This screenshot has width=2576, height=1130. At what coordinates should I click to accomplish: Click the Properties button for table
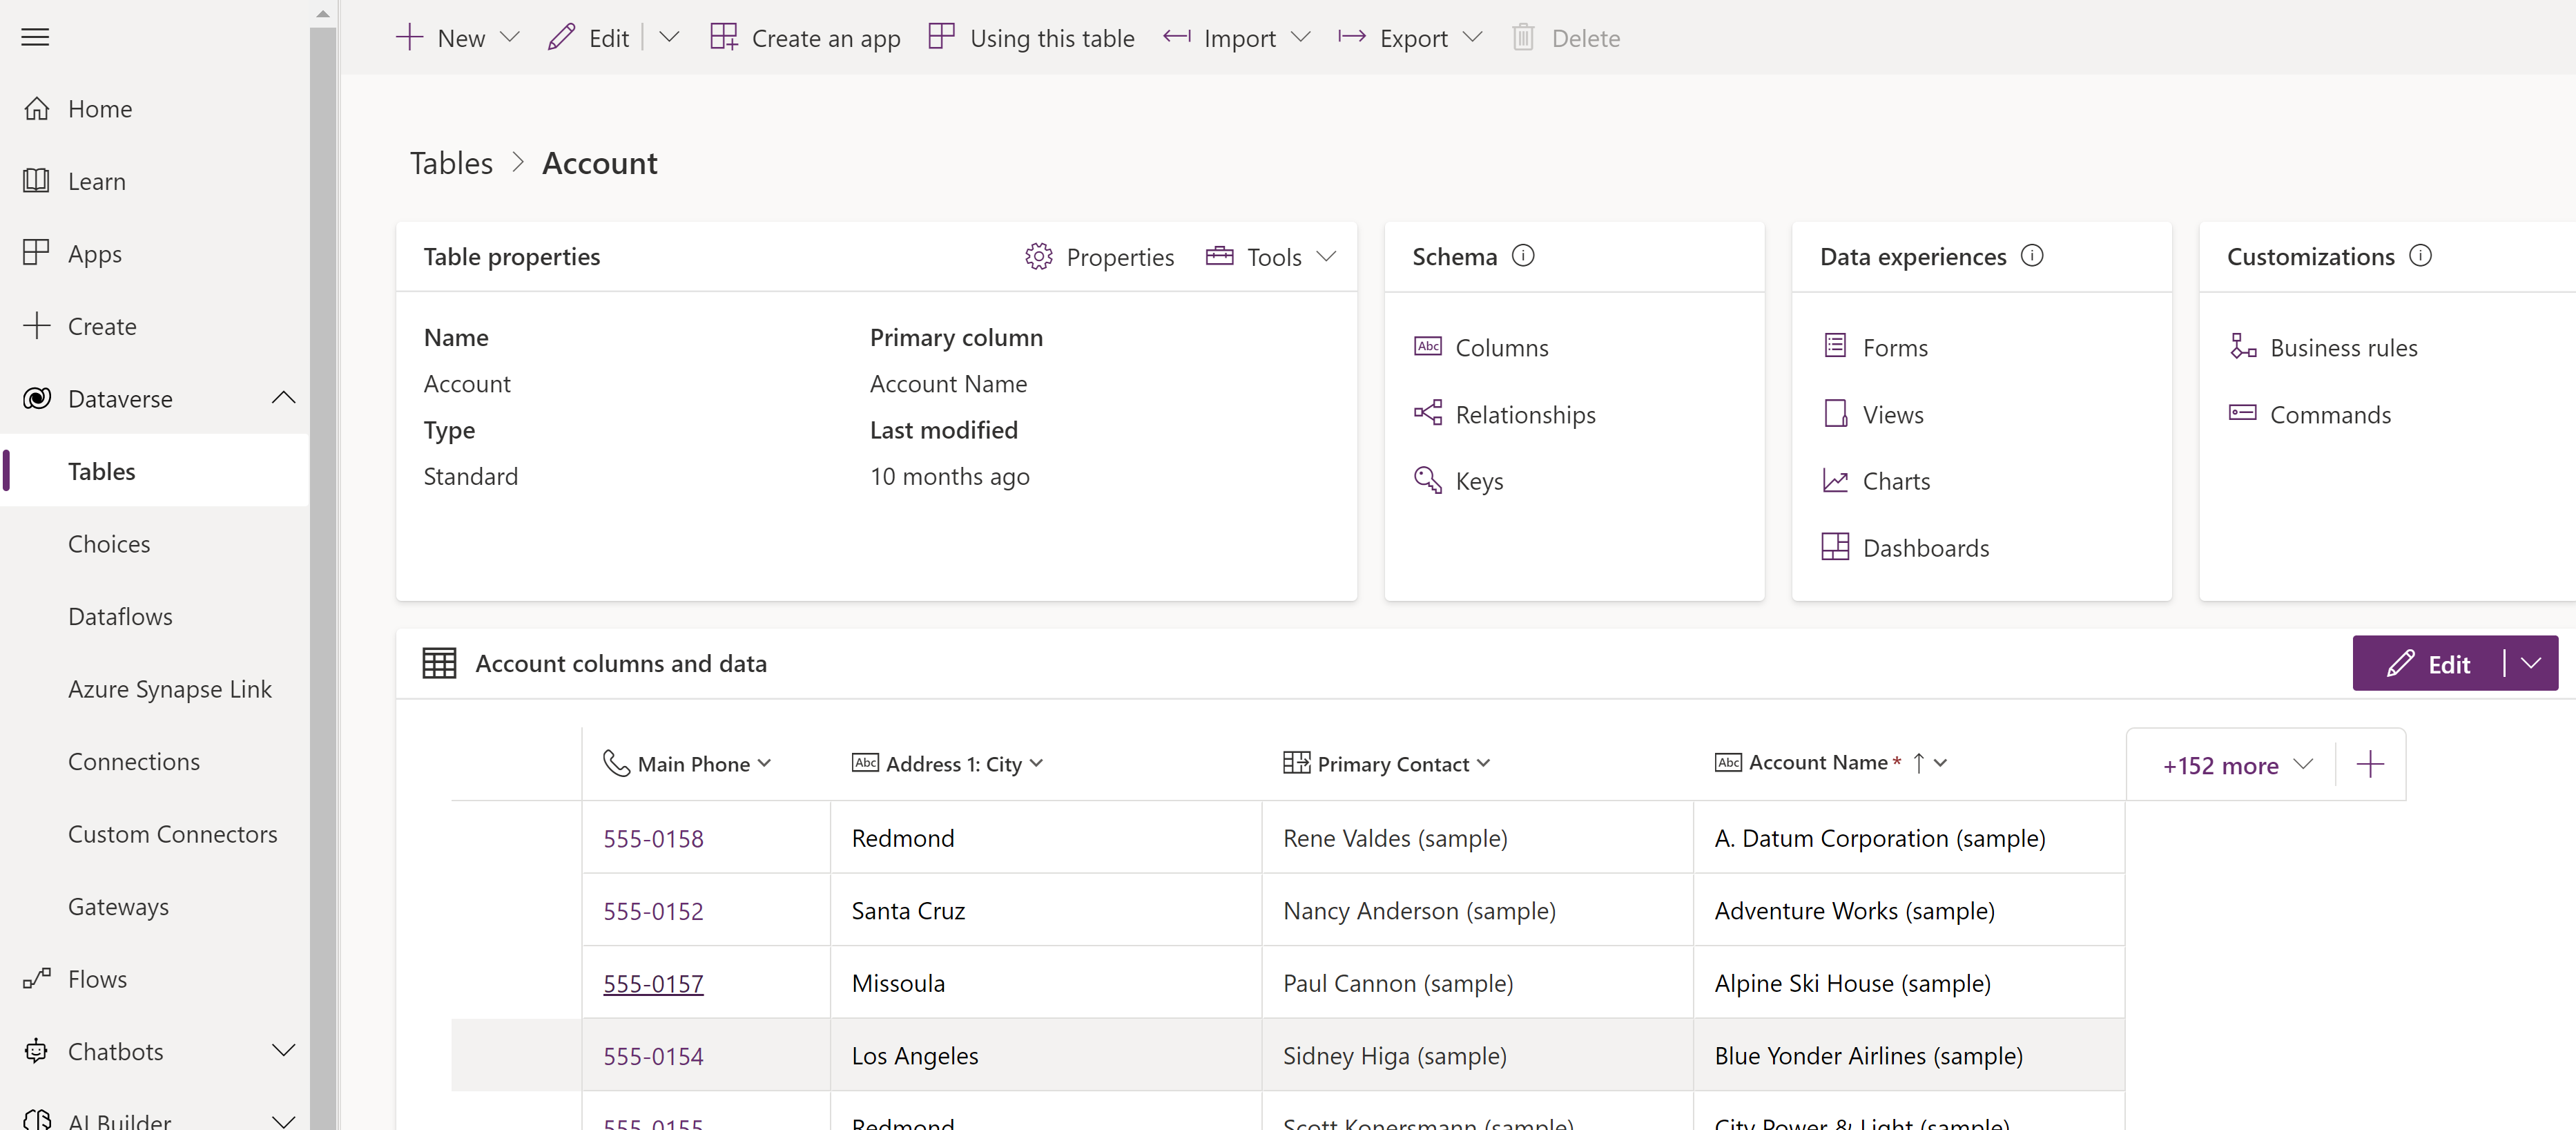coord(1101,256)
